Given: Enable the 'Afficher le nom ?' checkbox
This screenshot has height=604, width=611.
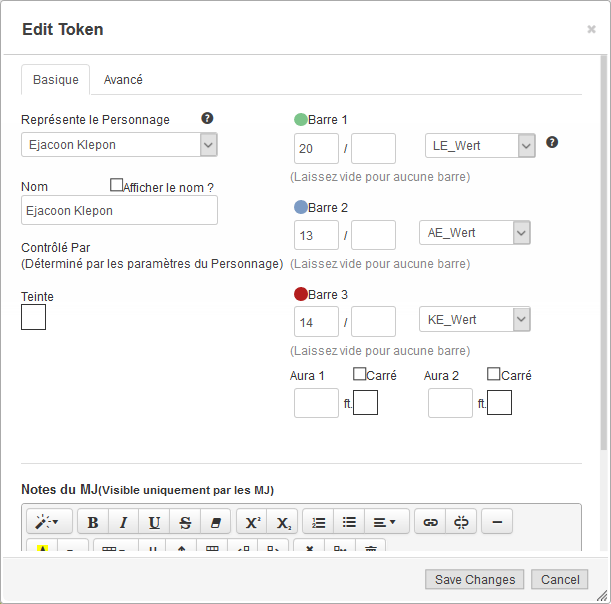Looking at the screenshot, I should coord(117,185).
